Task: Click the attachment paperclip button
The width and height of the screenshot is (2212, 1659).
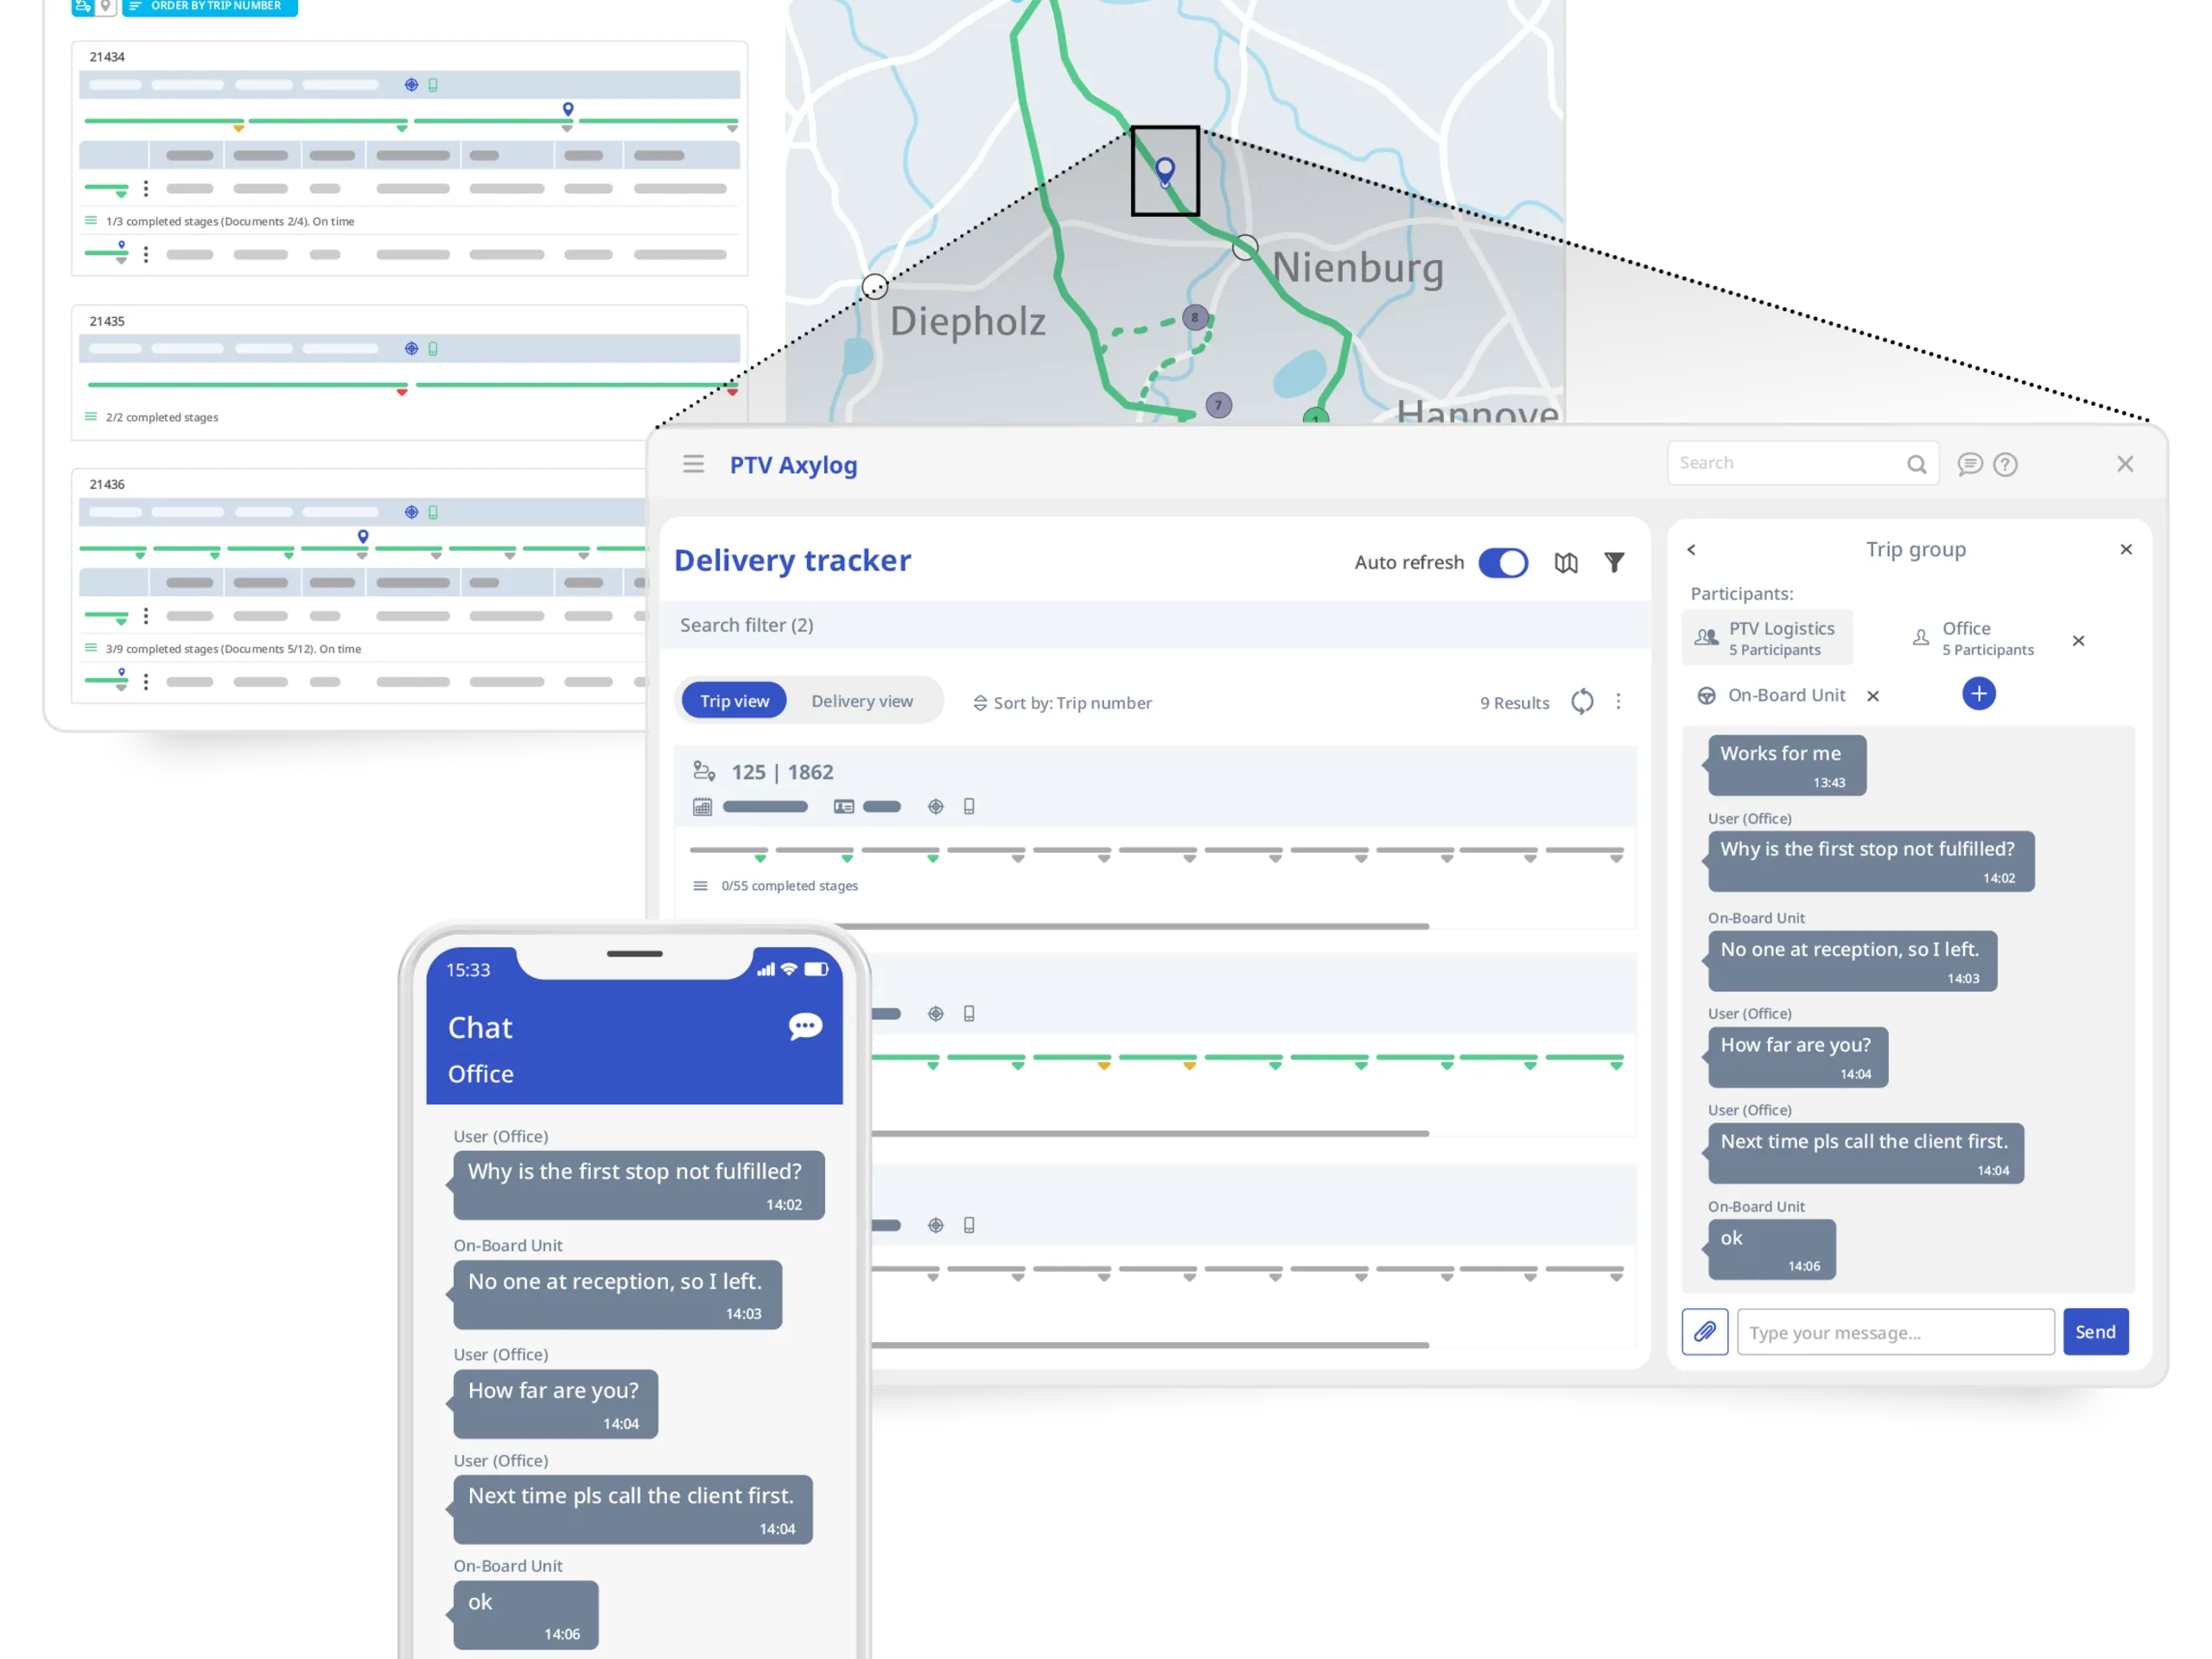Action: click(1704, 1332)
